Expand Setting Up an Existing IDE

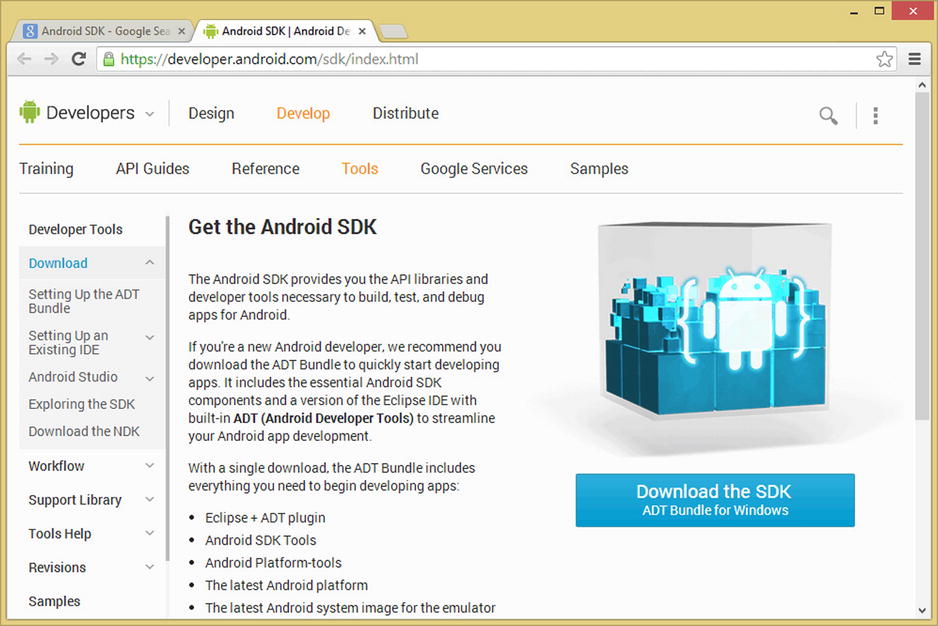pos(150,338)
